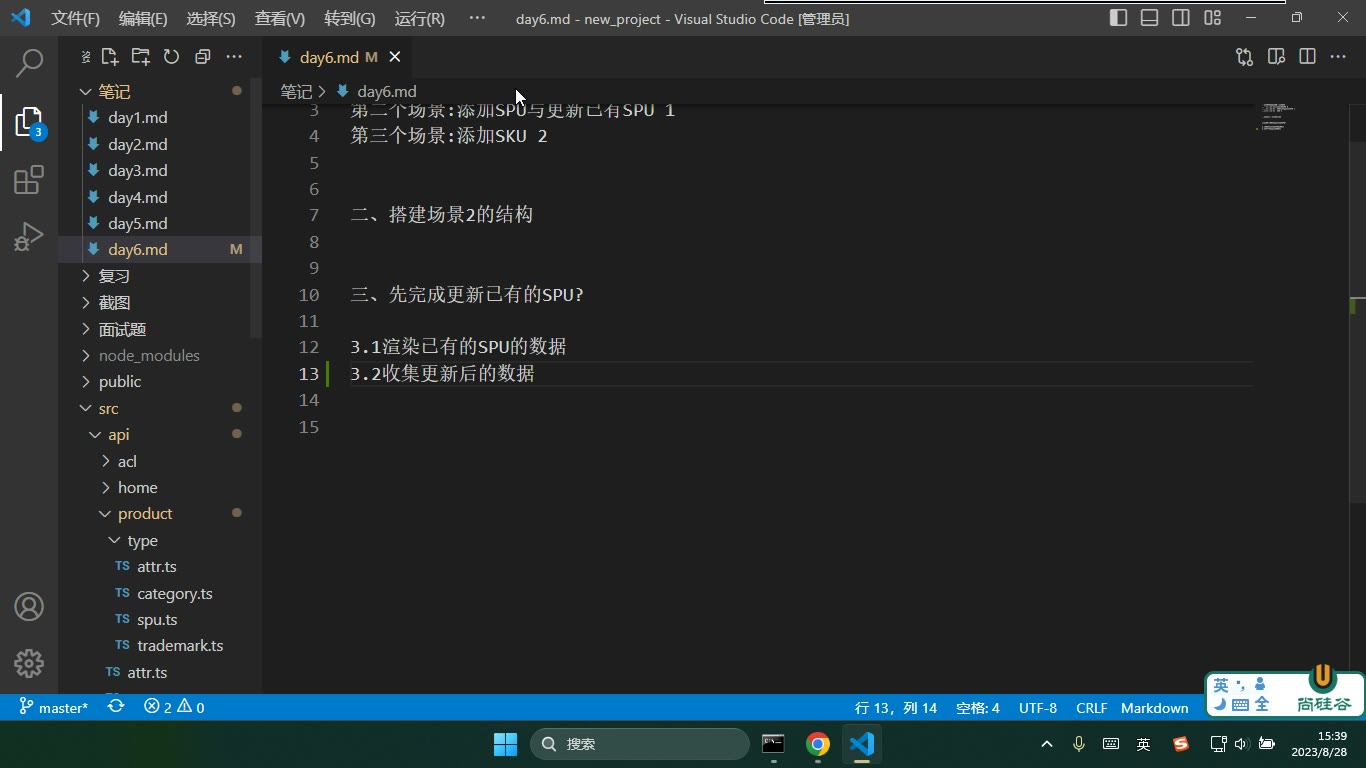Open the Extensions view
Image resolution: width=1366 pixels, height=768 pixels.
(x=29, y=180)
